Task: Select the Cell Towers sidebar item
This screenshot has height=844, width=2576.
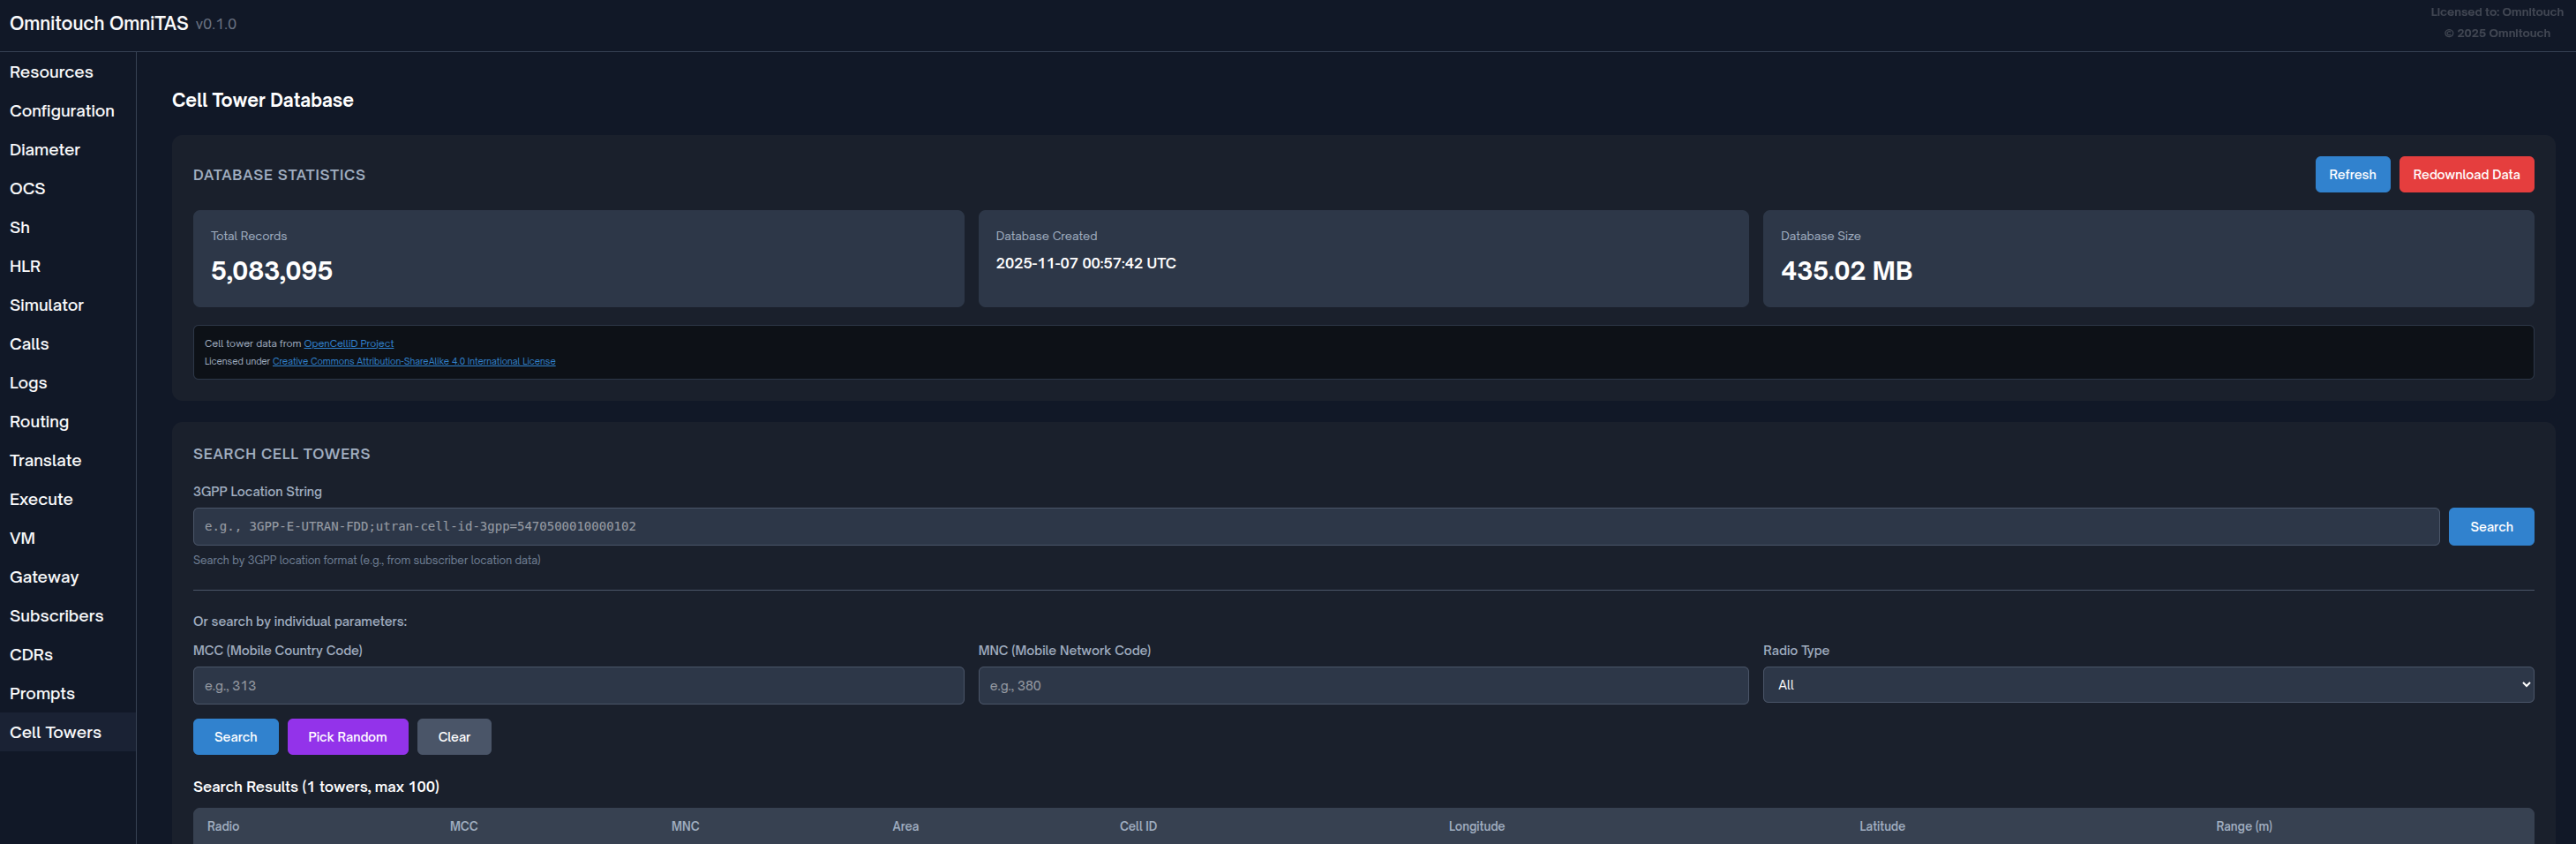Action: (x=55, y=733)
